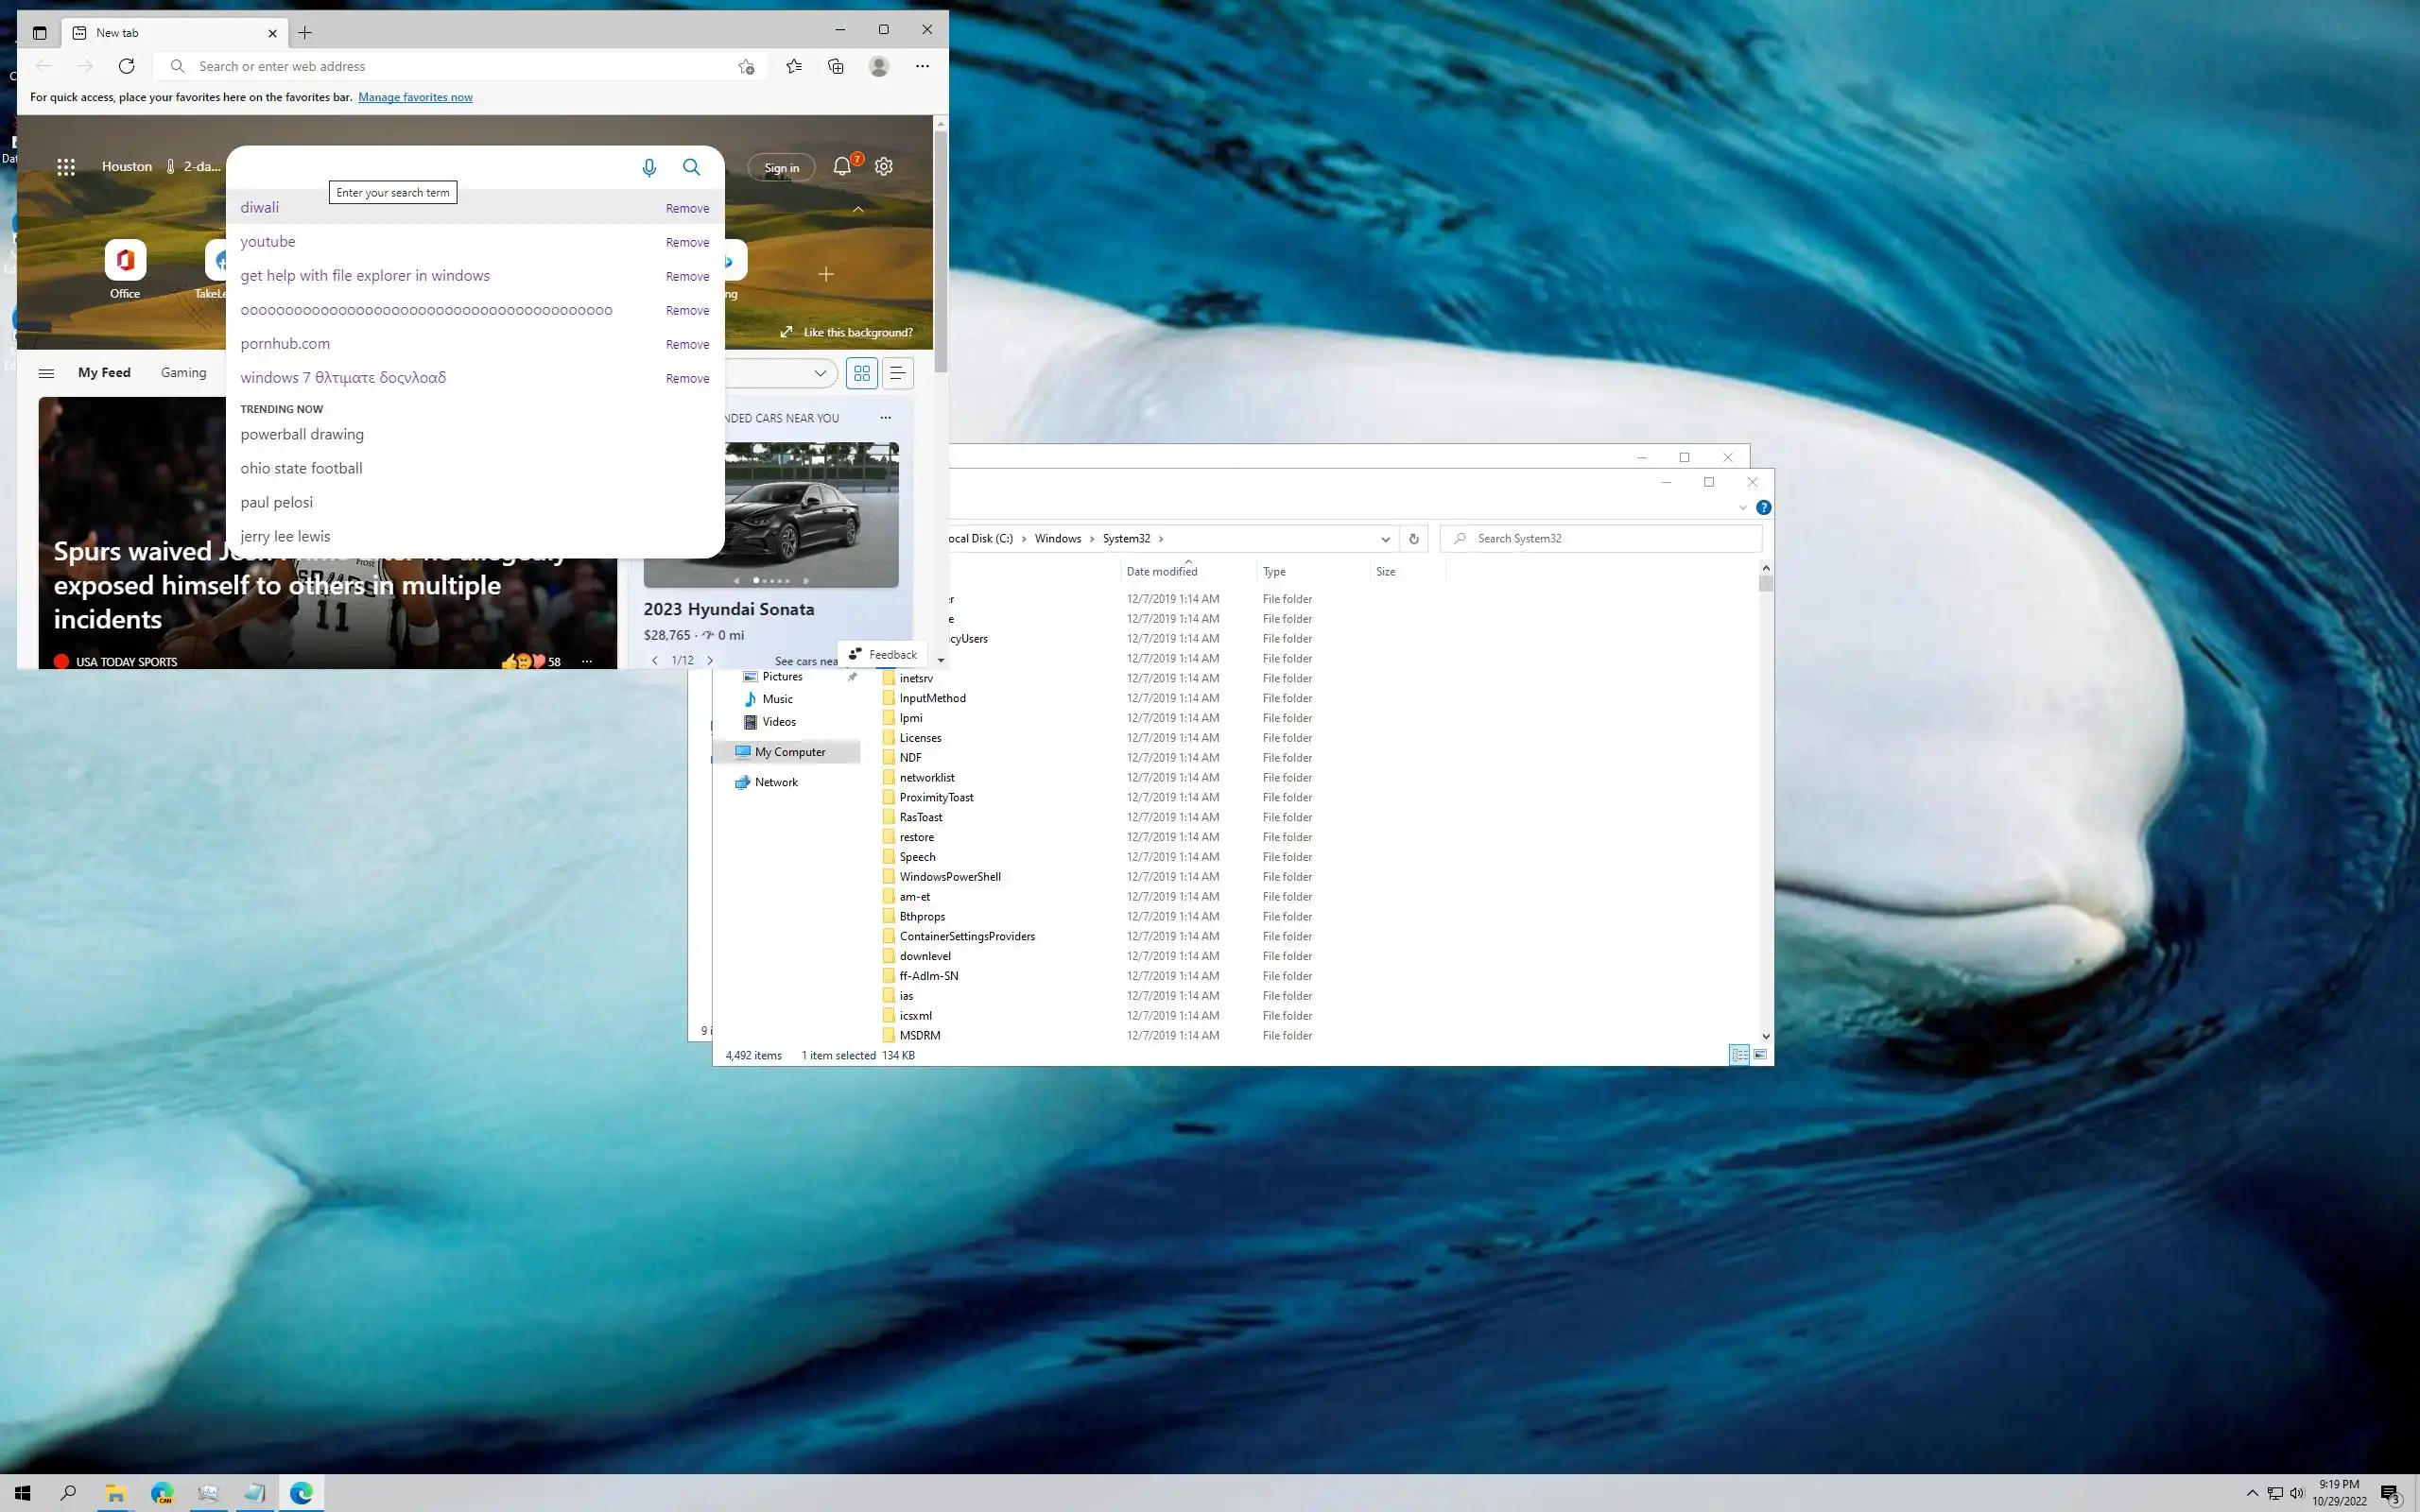Open the app launcher grid icon

point(66,167)
